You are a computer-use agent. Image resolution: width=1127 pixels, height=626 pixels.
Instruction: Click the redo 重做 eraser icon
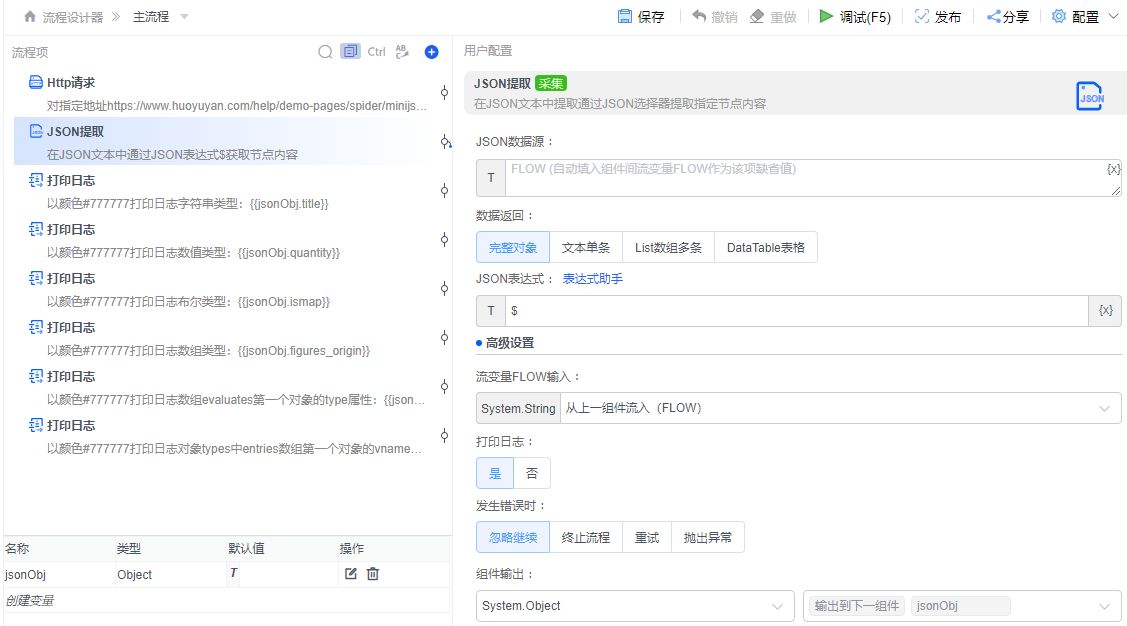point(756,15)
